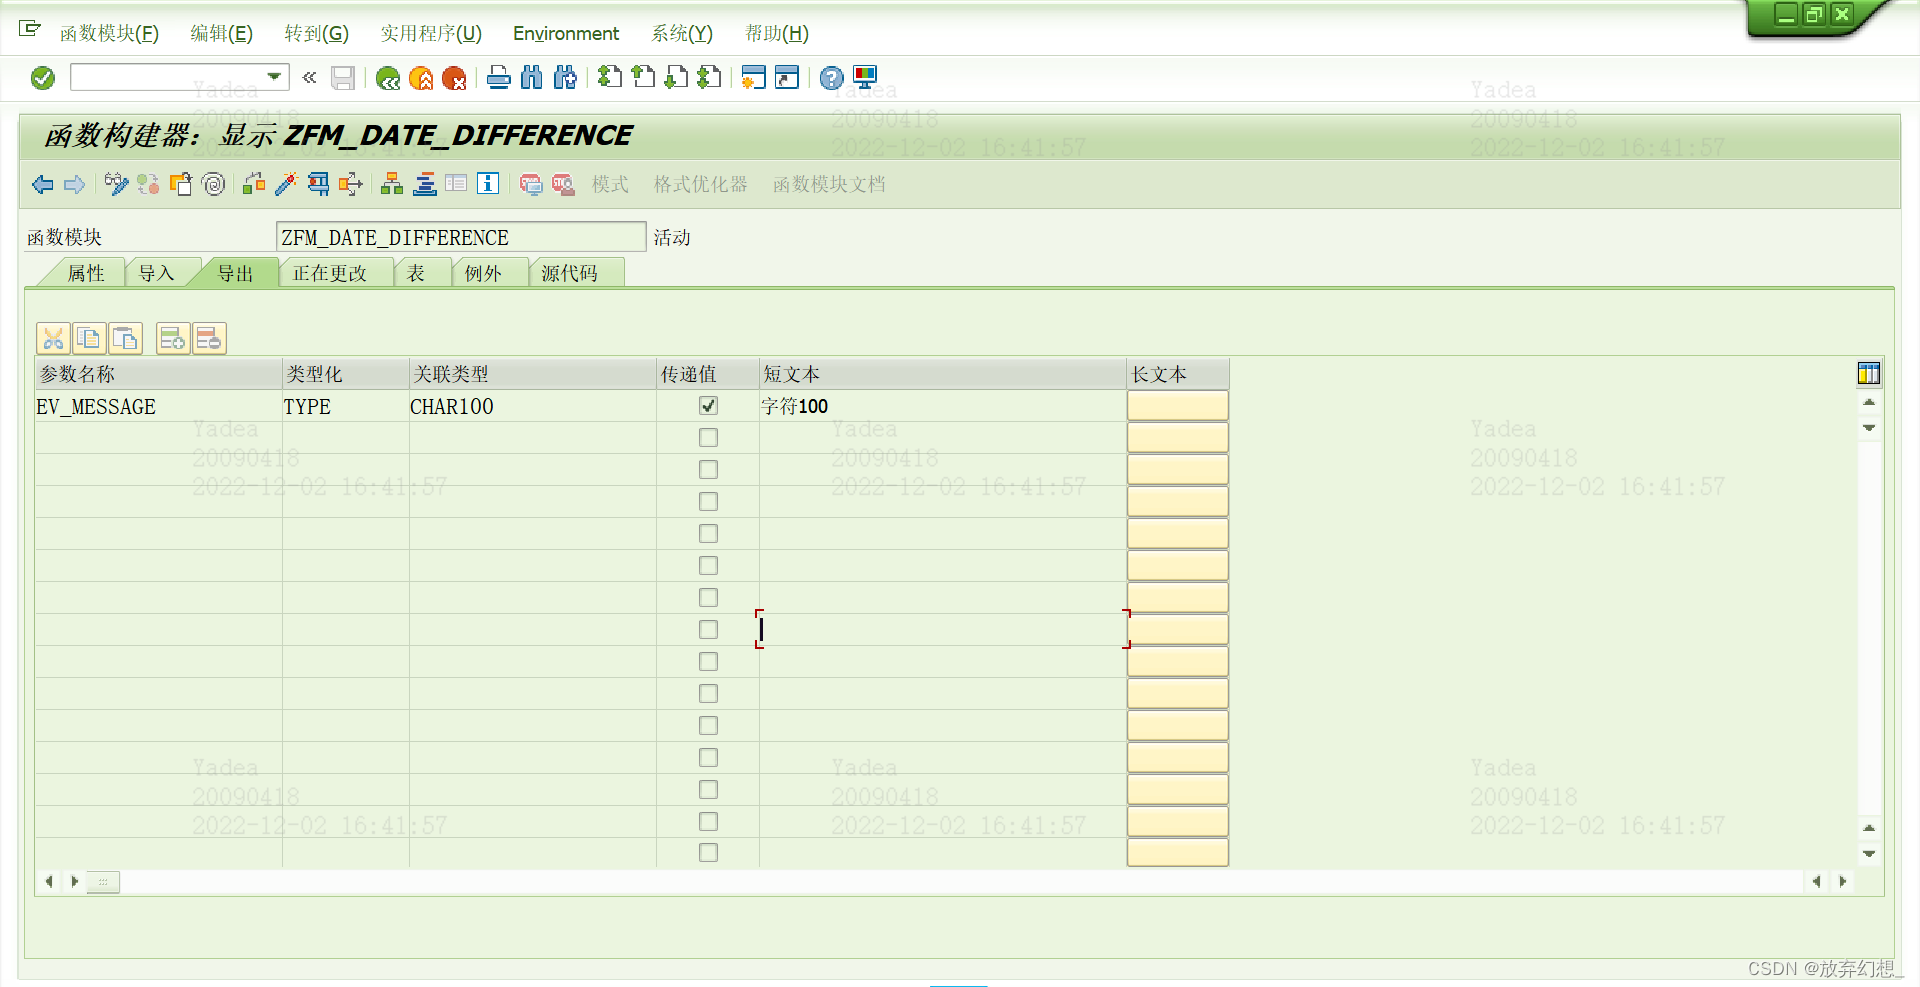Toggle Display/Change glasses-pencil icon
The width and height of the screenshot is (1920, 987).
(117, 184)
